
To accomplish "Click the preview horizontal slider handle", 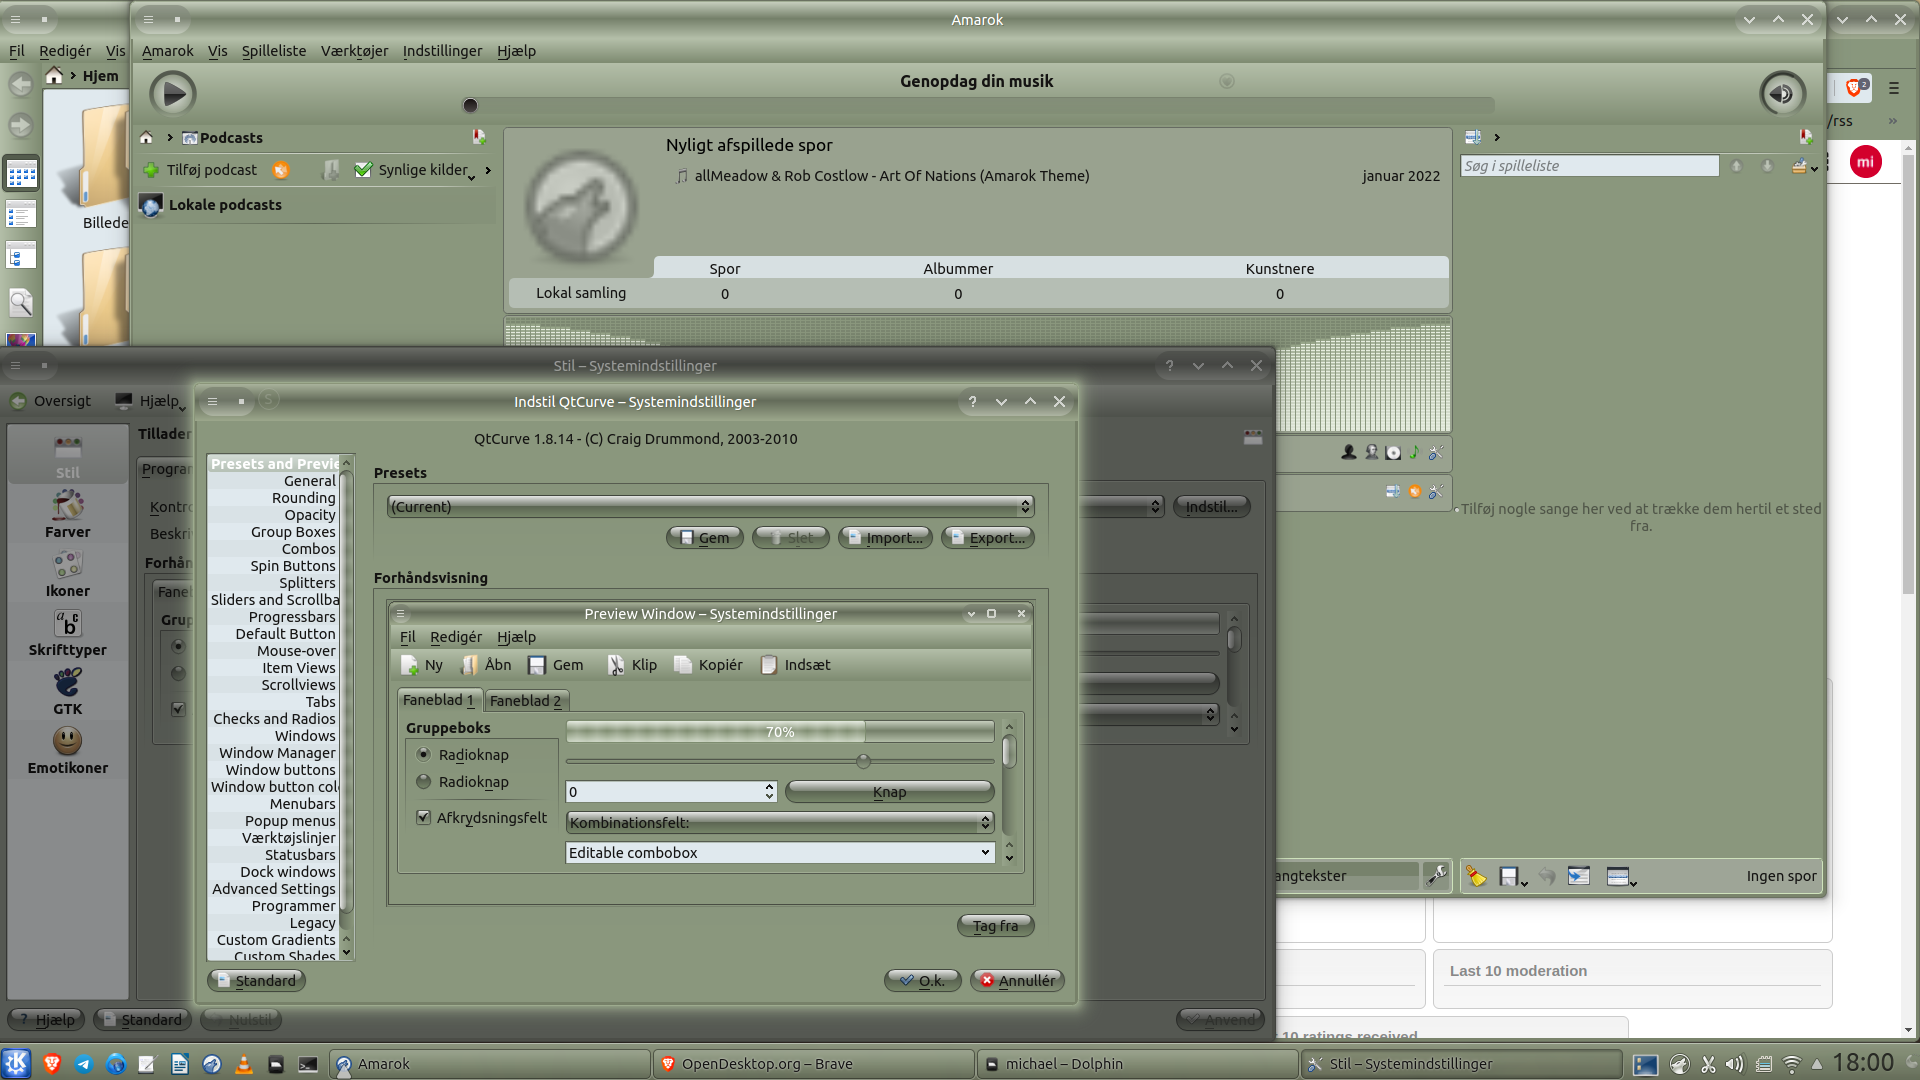I will [x=863, y=761].
